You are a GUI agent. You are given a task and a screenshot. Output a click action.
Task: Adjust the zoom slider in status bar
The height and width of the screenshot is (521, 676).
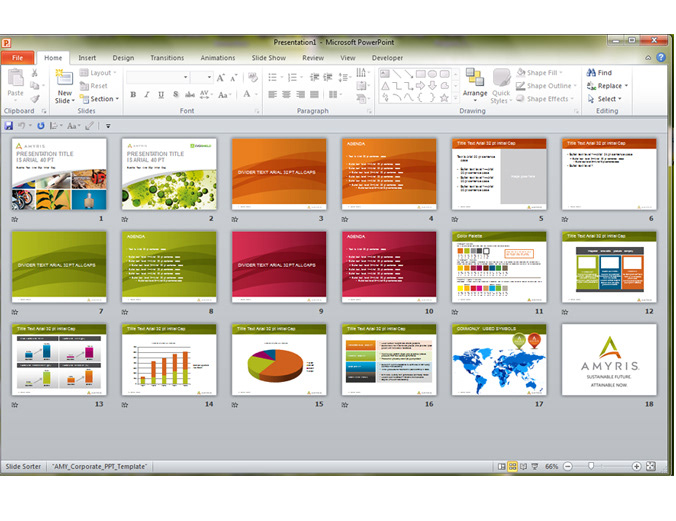pos(592,467)
